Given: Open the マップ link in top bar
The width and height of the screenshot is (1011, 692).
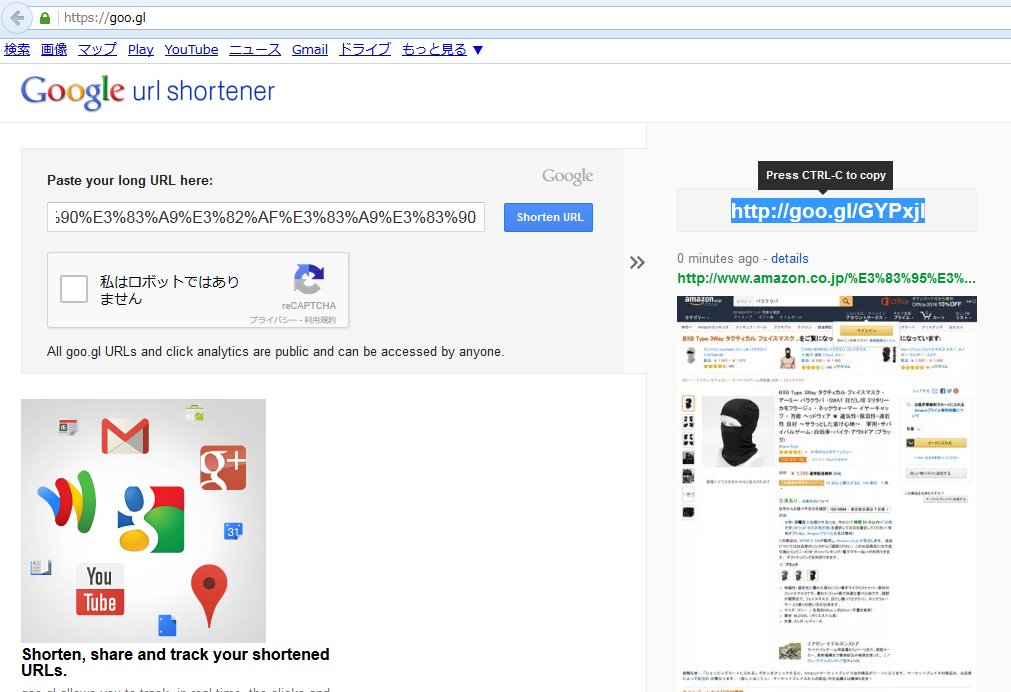Looking at the screenshot, I should pyautogui.click(x=97, y=50).
